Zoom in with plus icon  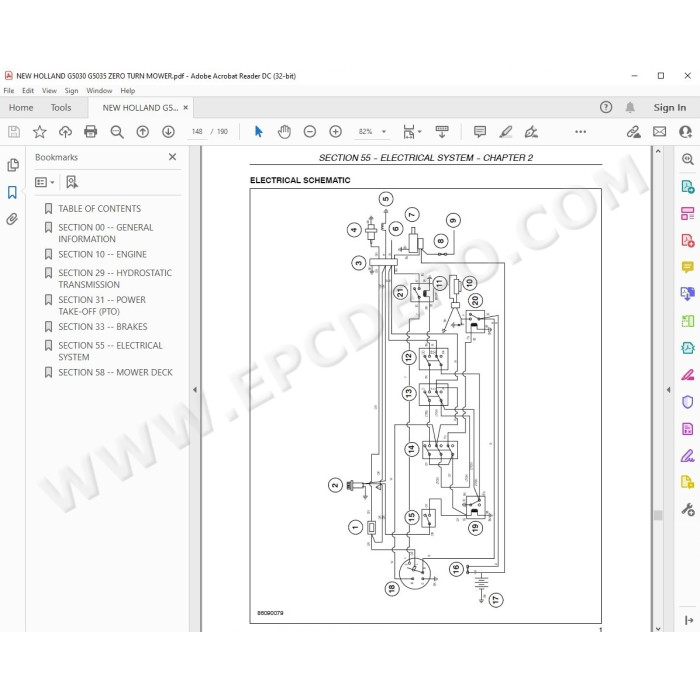(x=335, y=132)
